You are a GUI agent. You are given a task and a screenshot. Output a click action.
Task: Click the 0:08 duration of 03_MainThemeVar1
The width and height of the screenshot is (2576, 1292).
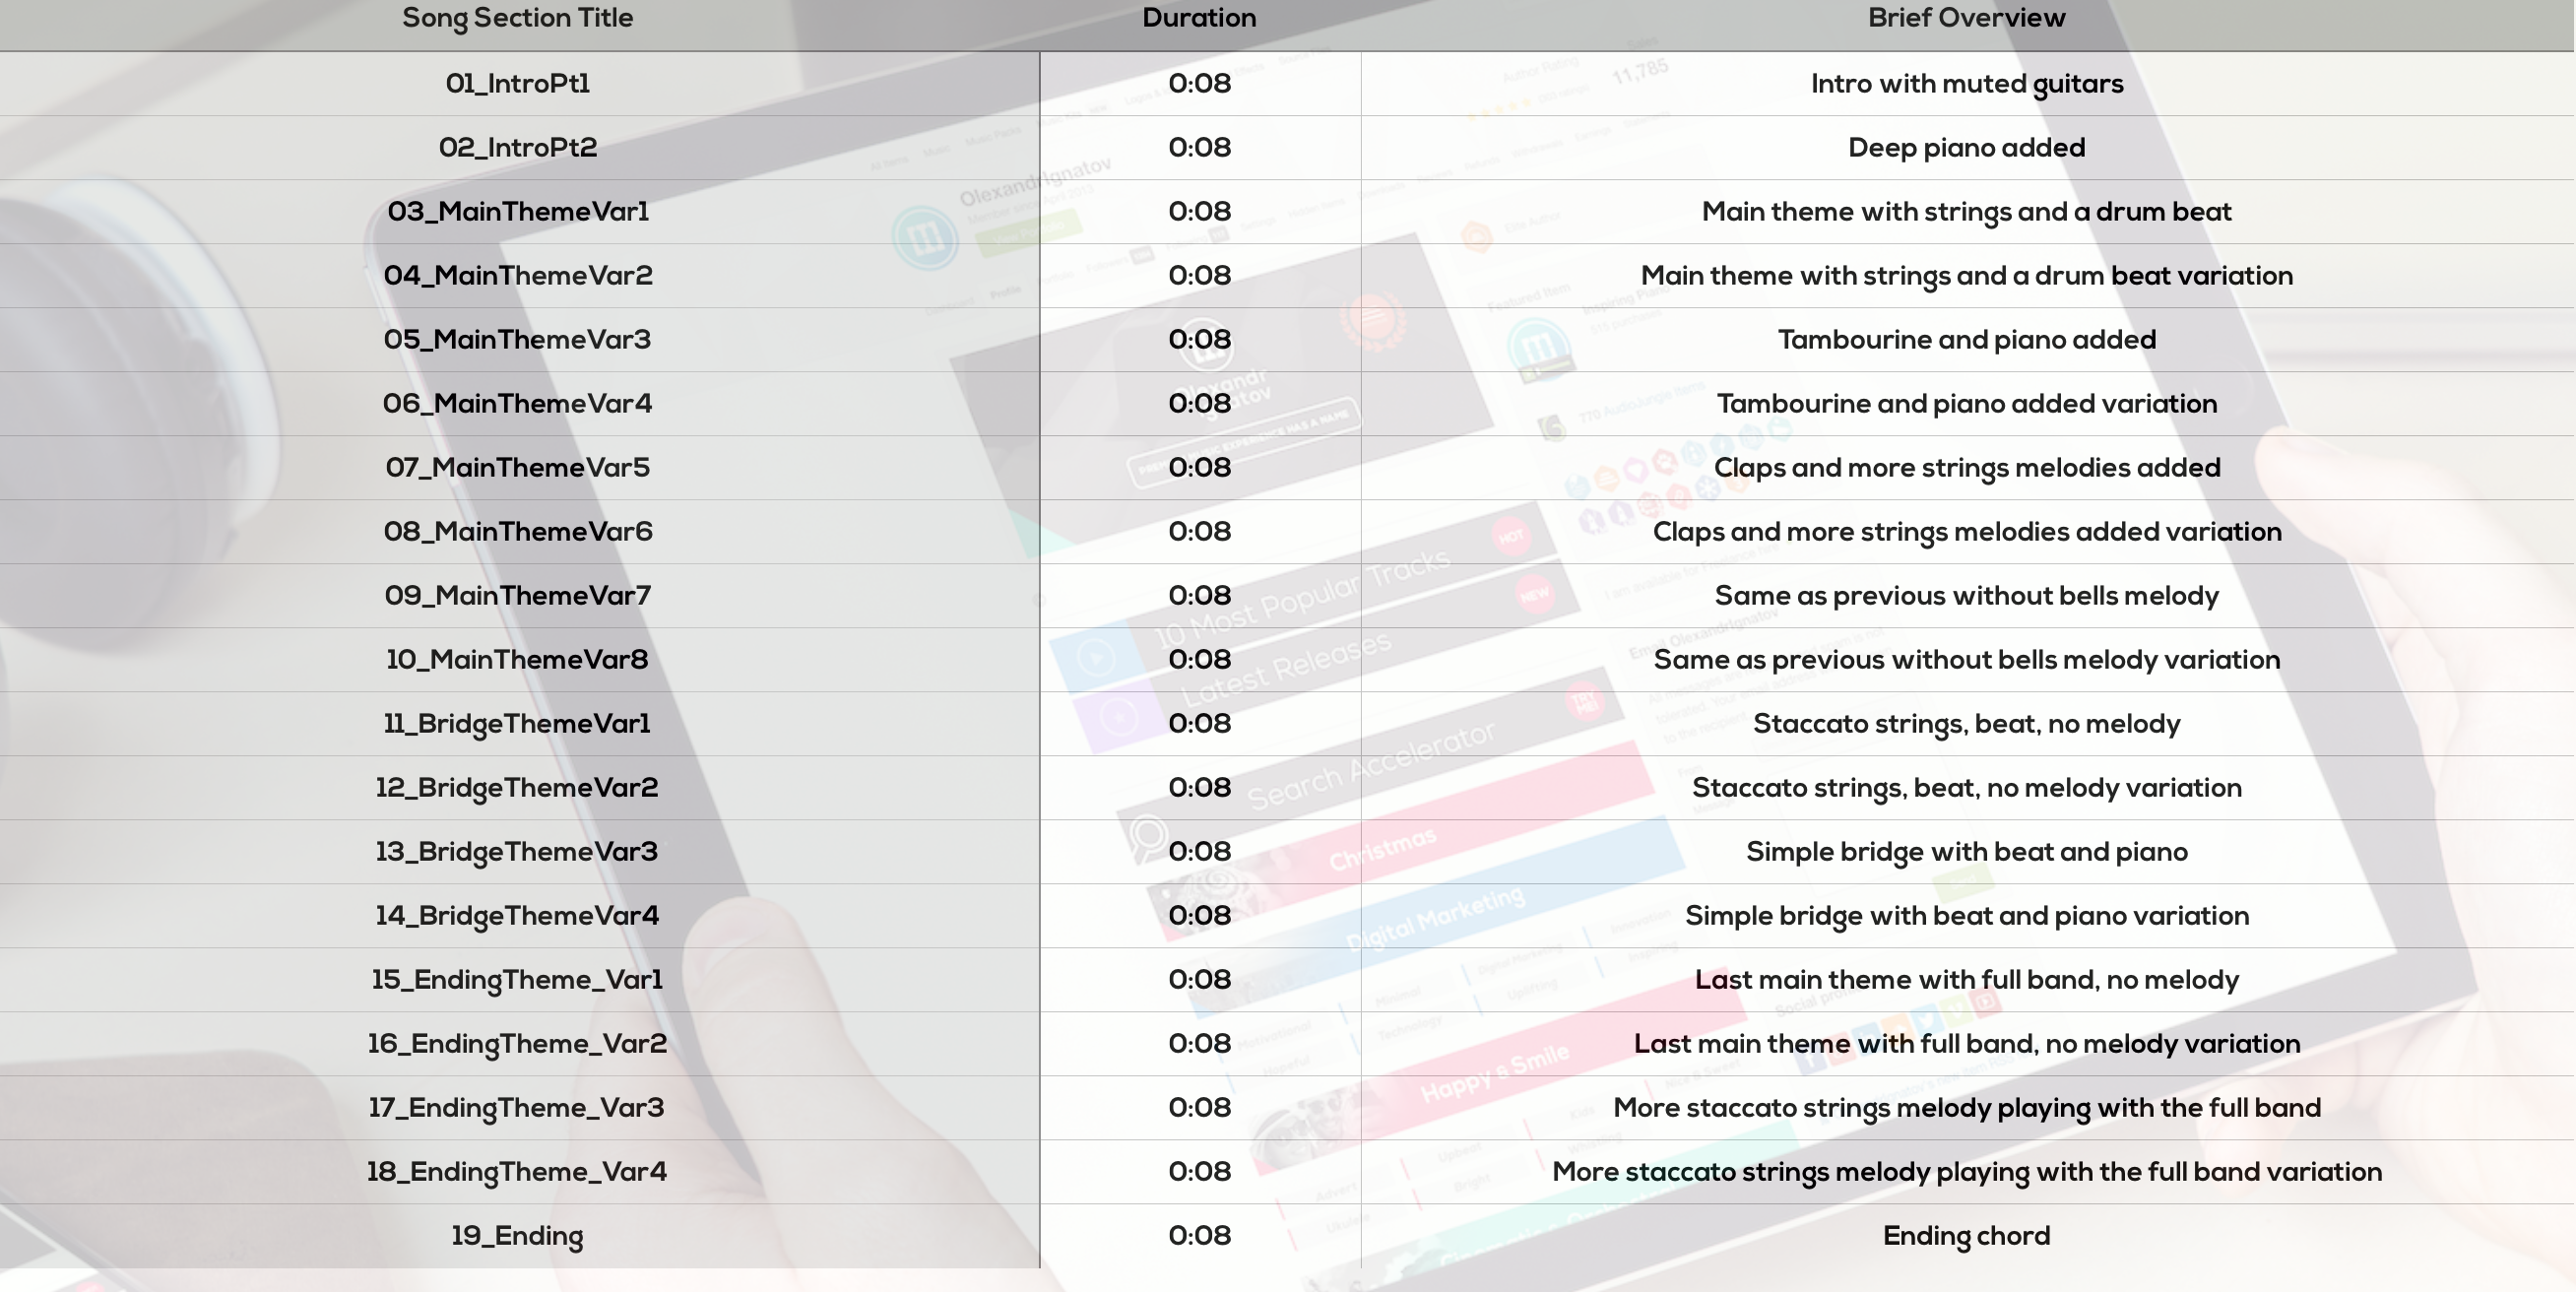click(x=1199, y=212)
